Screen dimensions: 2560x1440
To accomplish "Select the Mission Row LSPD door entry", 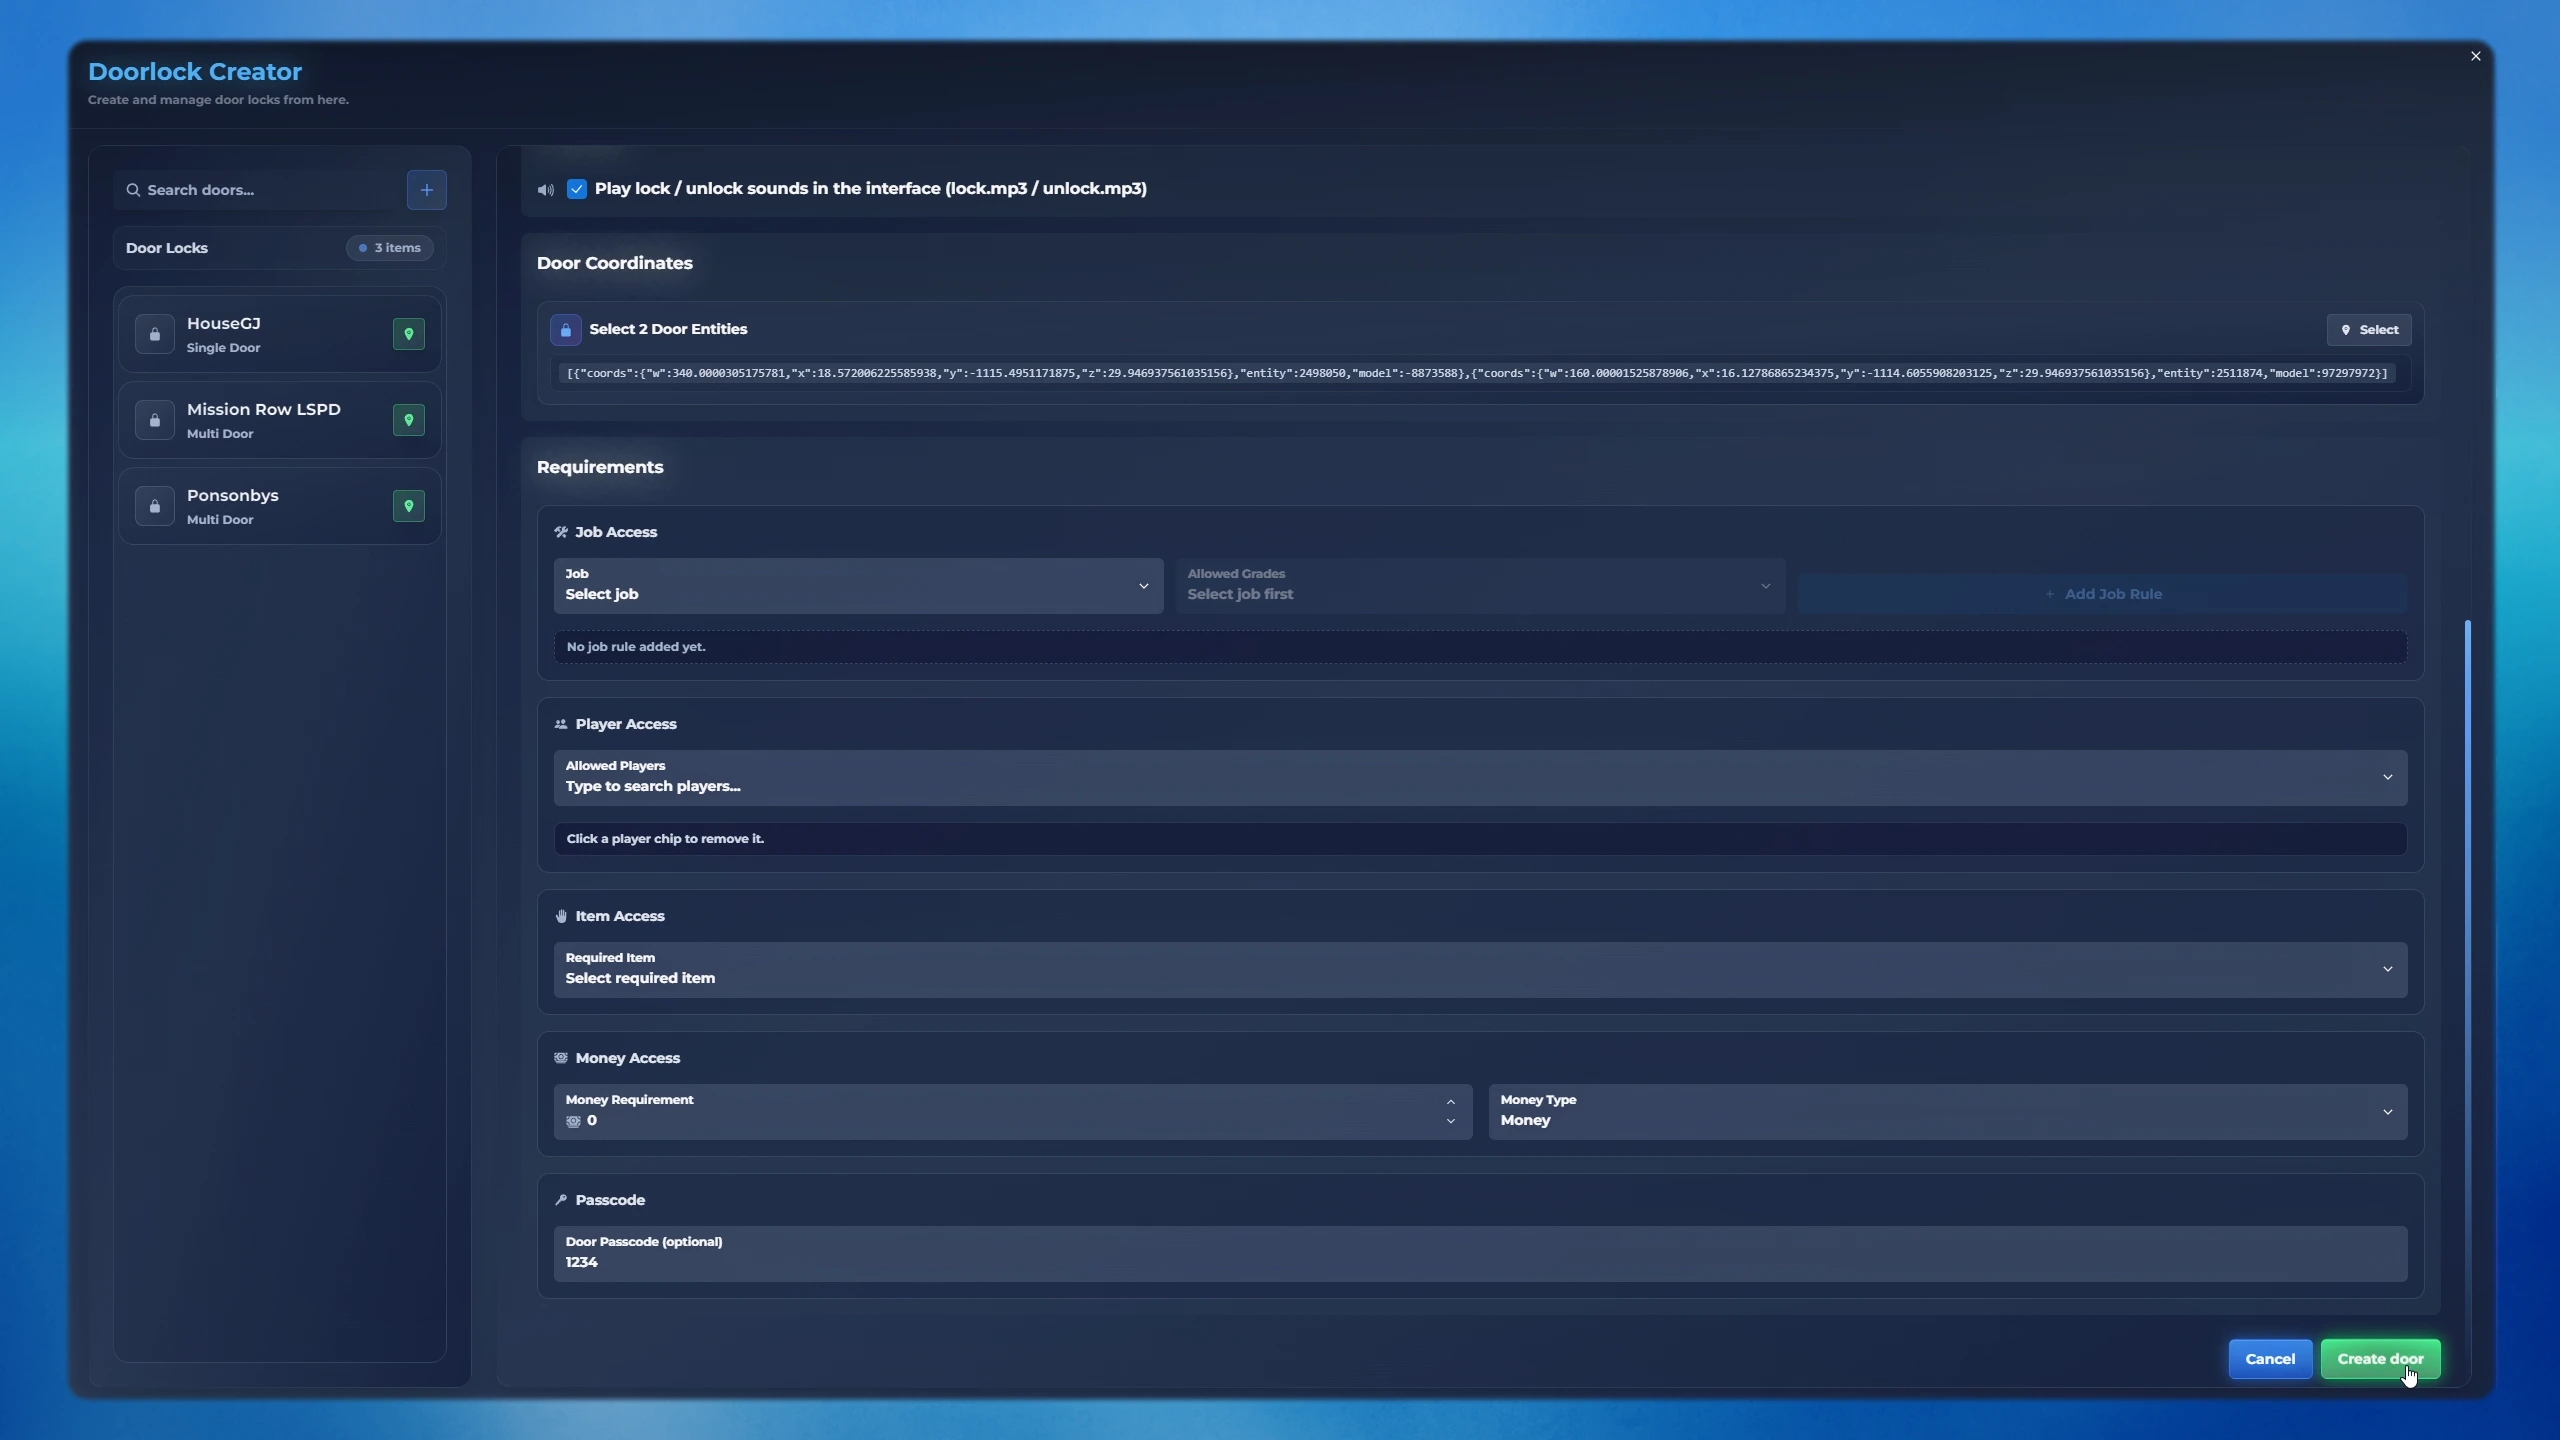I will [279, 420].
